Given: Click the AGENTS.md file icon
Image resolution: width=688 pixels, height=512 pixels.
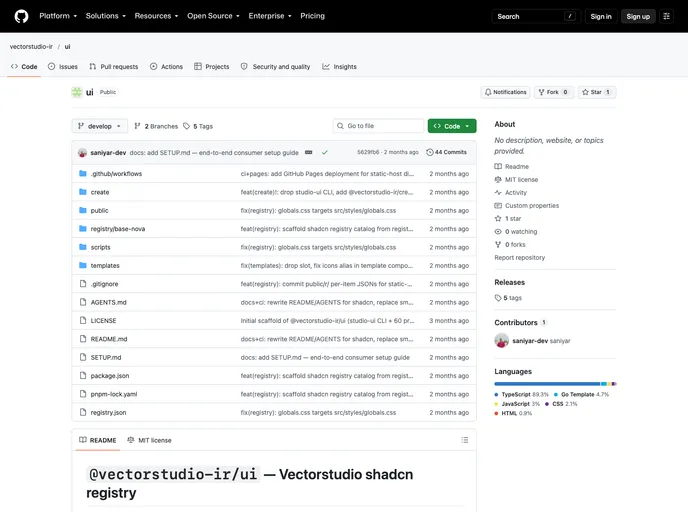Looking at the screenshot, I should (82, 302).
